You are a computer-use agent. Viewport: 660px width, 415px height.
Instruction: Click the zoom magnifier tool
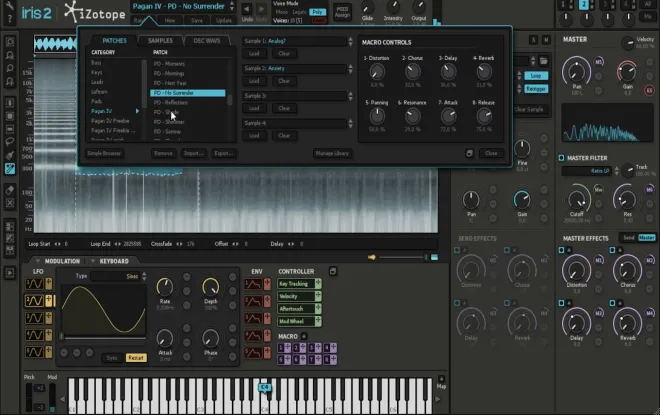(x=10, y=69)
